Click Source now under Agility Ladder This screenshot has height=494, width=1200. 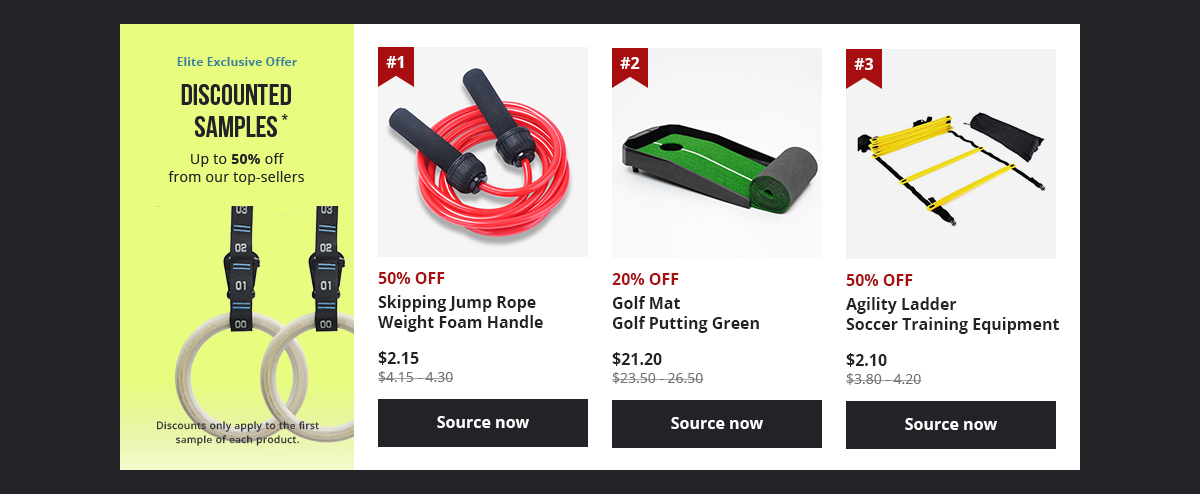pos(951,425)
